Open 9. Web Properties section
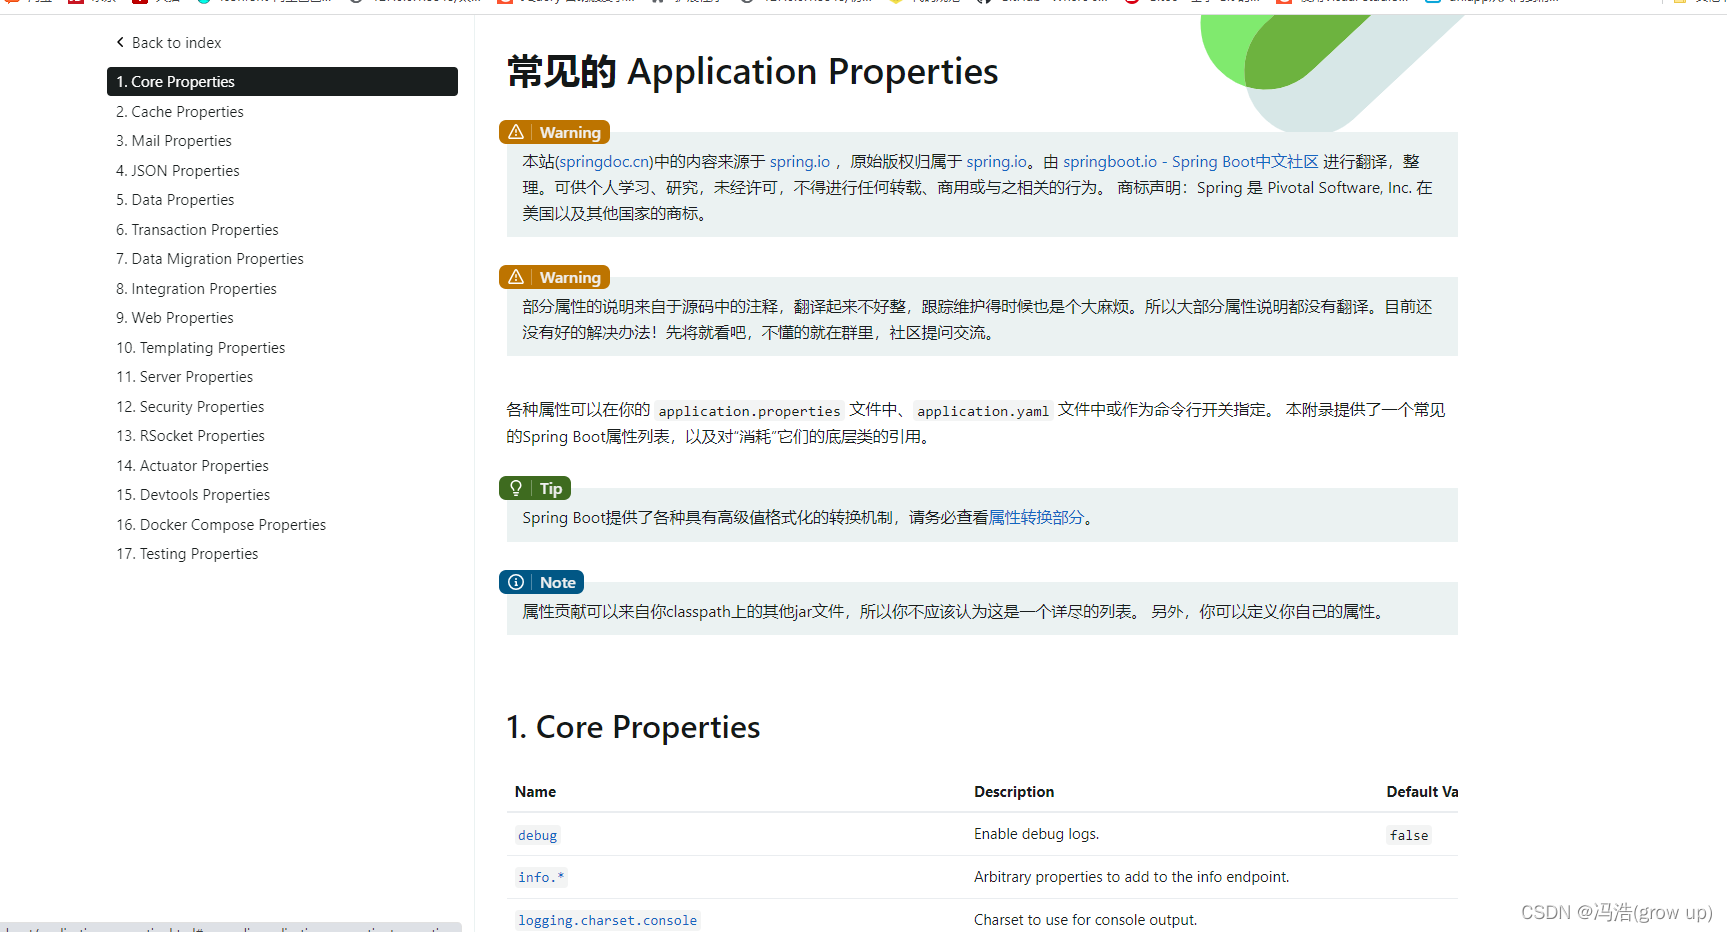1727x932 pixels. tap(175, 318)
